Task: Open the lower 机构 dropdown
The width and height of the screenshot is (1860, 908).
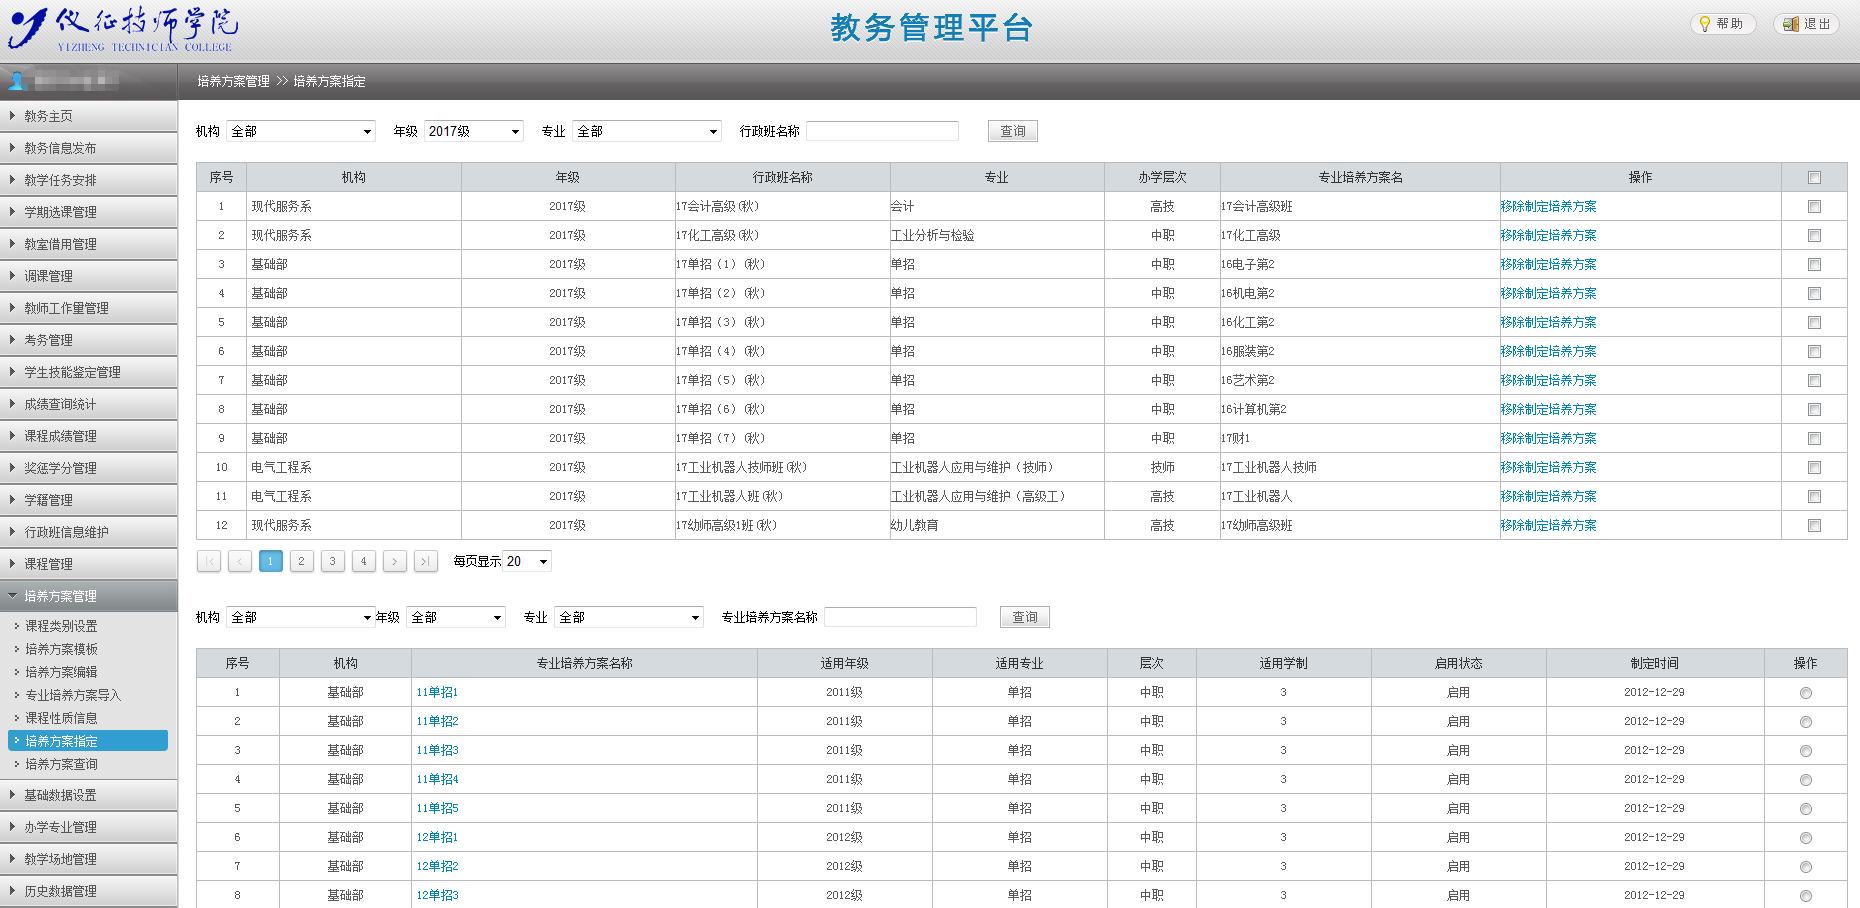Action: [x=301, y=617]
